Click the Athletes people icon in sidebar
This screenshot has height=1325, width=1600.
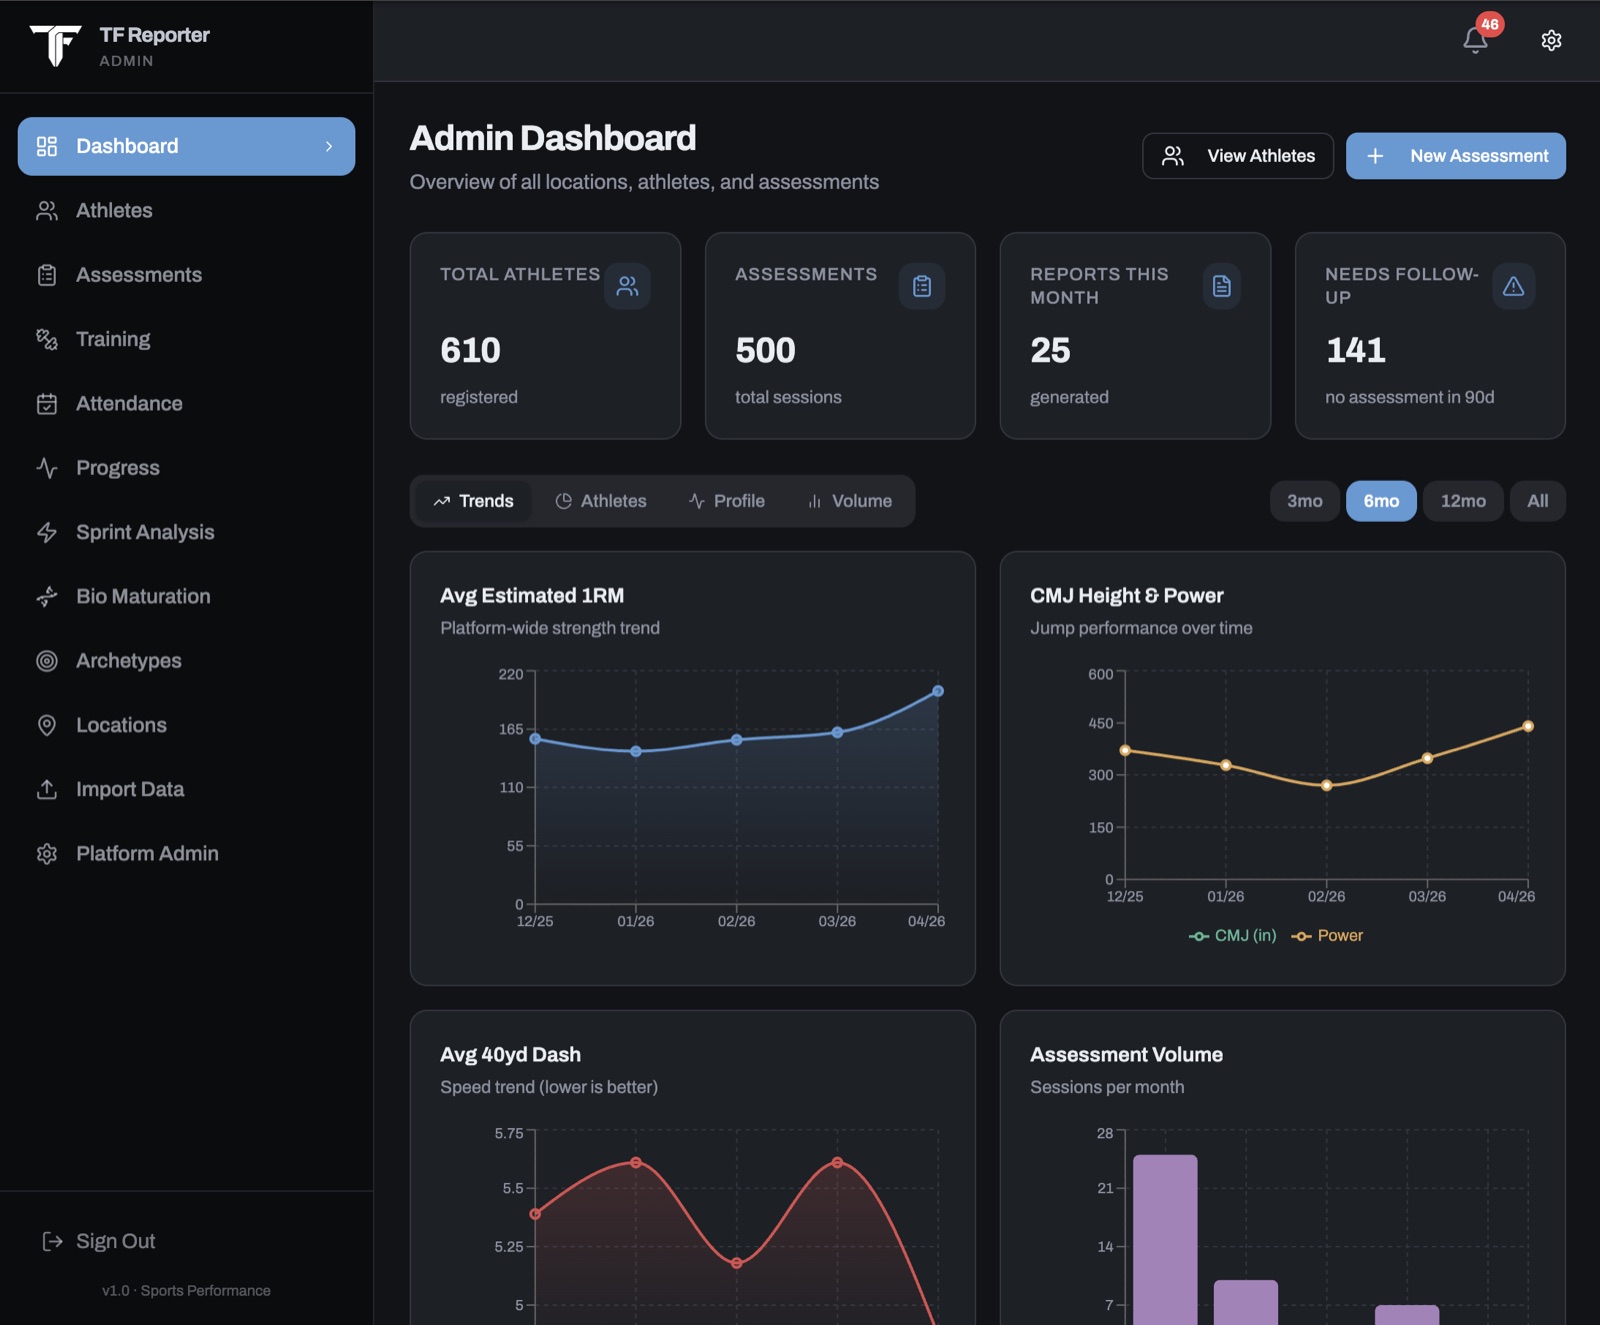point(47,211)
